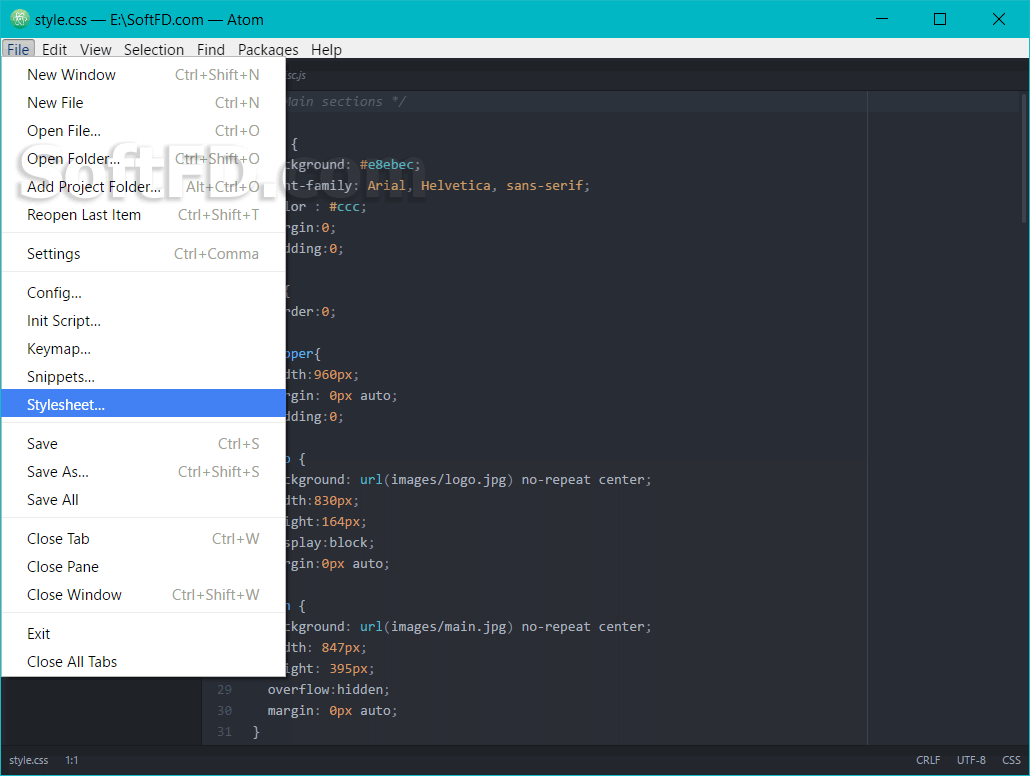Select Open Folder... menu entry
The height and width of the screenshot is (776, 1030).
pos(143,158)
